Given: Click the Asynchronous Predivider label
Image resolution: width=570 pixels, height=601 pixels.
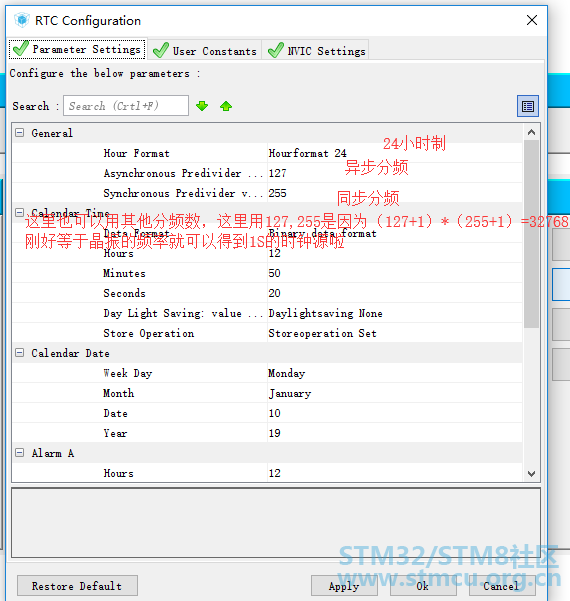Looking at the screenshot, I should pyautogui.click(x=183, y=173).
